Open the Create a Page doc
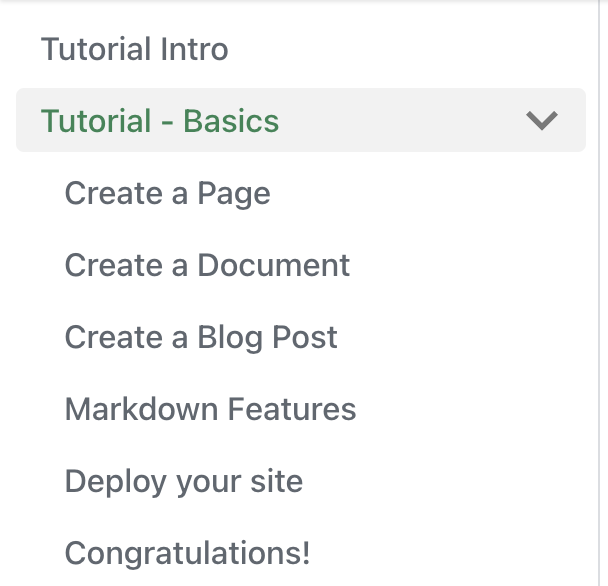Screen dimensions: 608x586 point(168,193)
